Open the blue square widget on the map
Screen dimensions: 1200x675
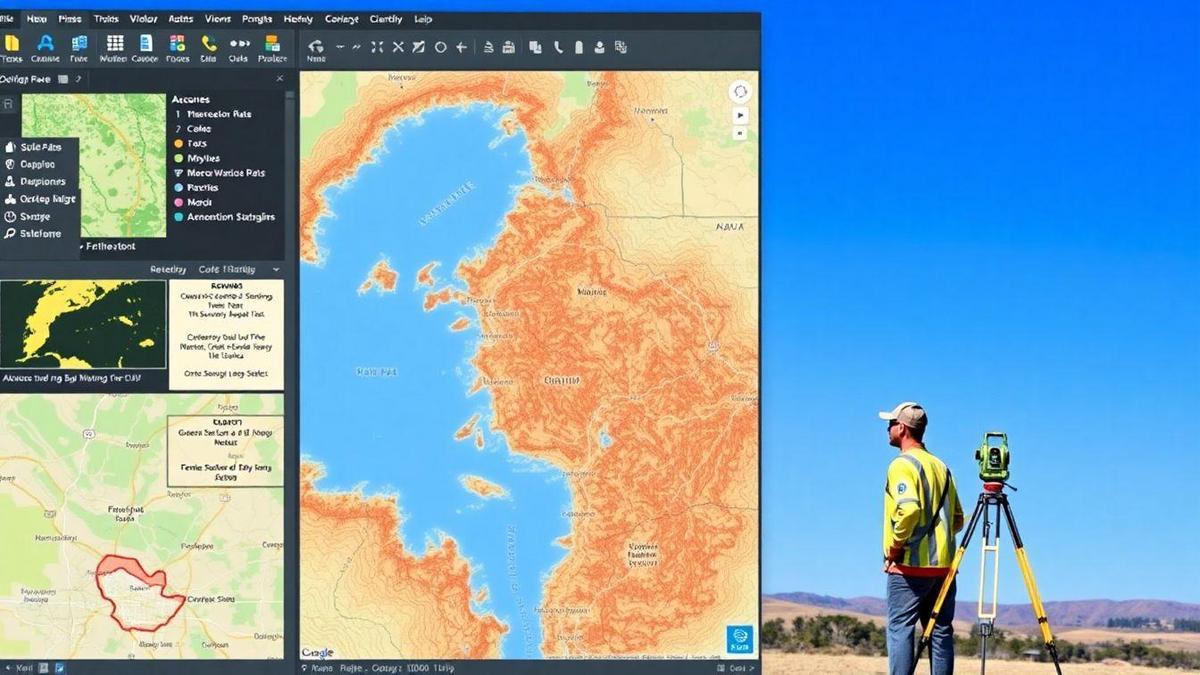739,638
